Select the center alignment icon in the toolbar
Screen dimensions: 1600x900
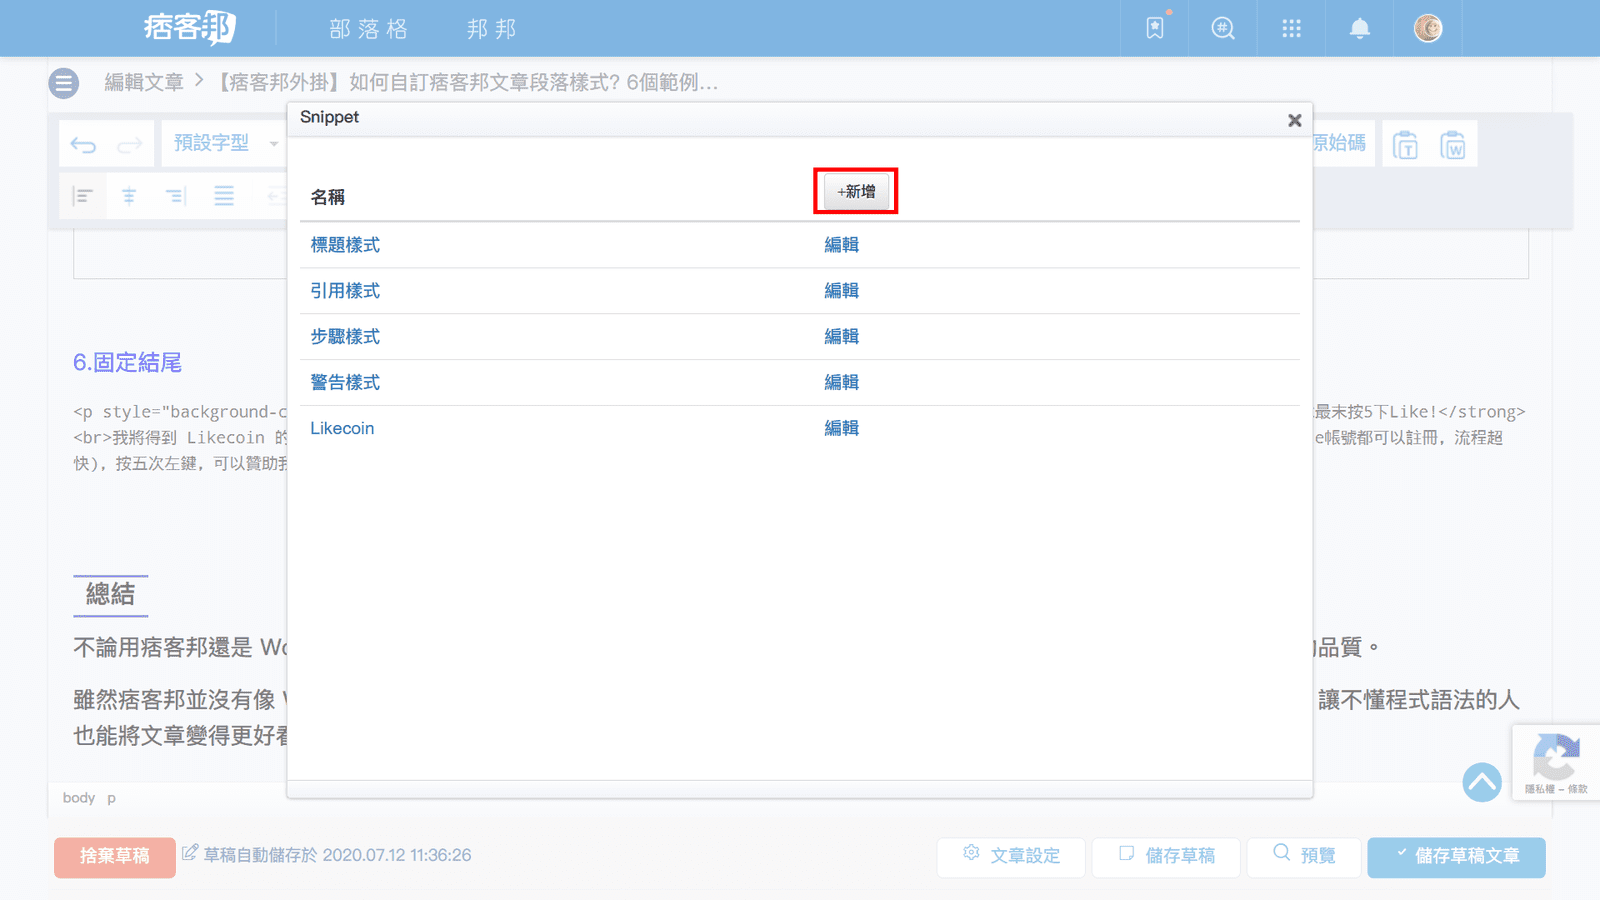pos(129,196)
